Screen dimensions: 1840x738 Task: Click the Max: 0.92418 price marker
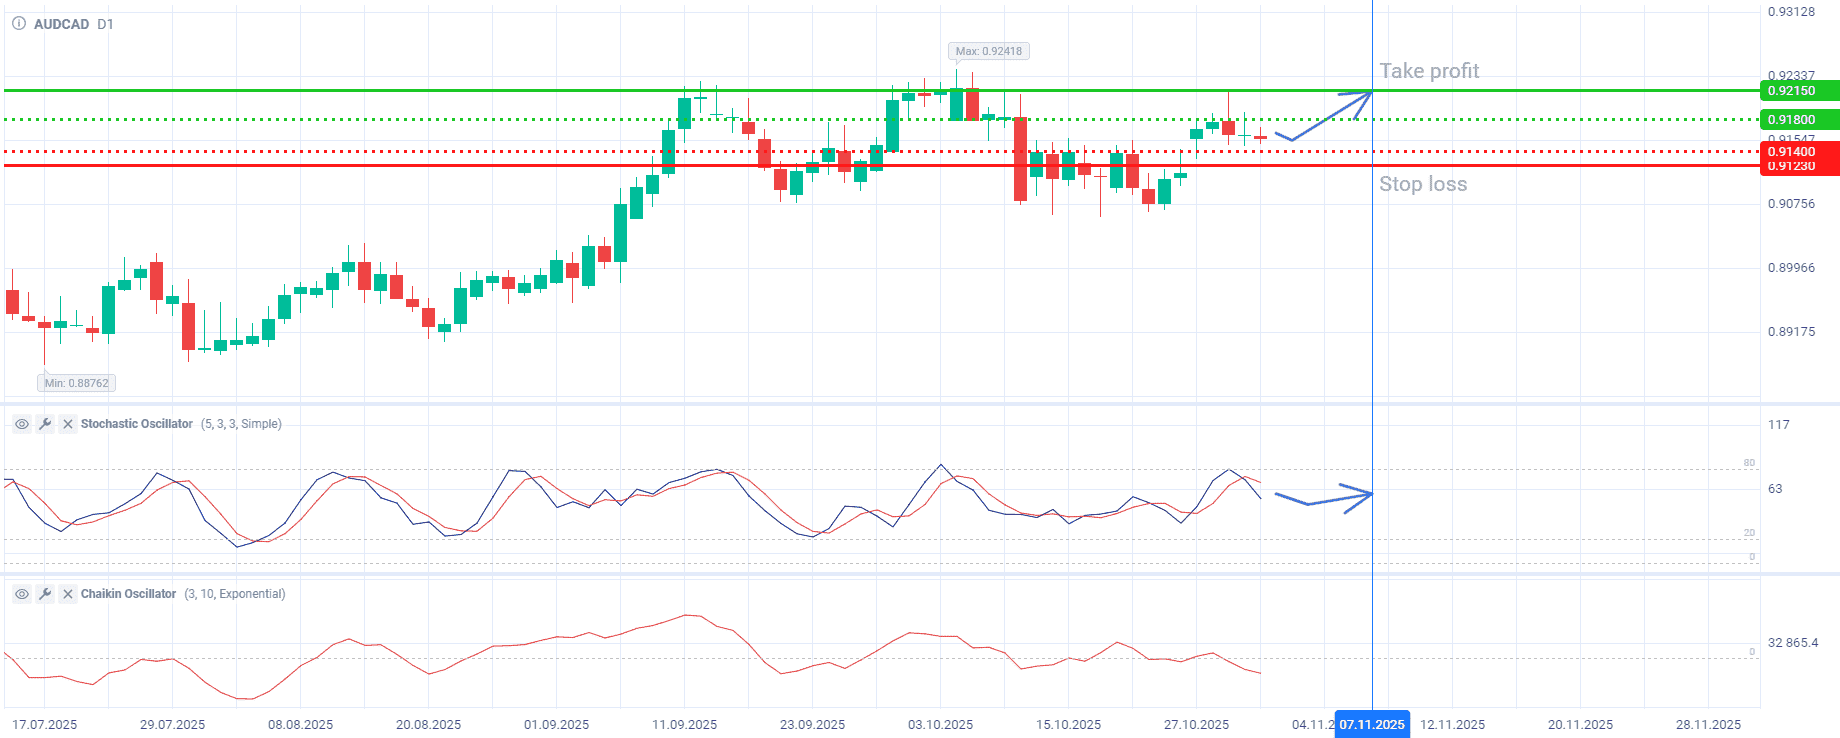988,51
